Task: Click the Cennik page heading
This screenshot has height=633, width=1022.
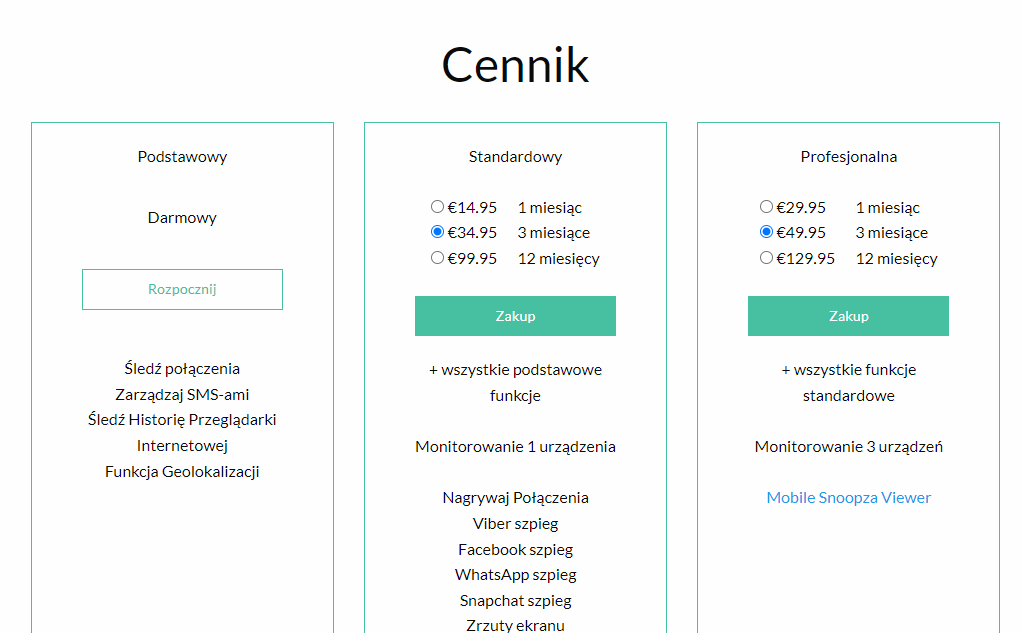Action: coord(516,65)
